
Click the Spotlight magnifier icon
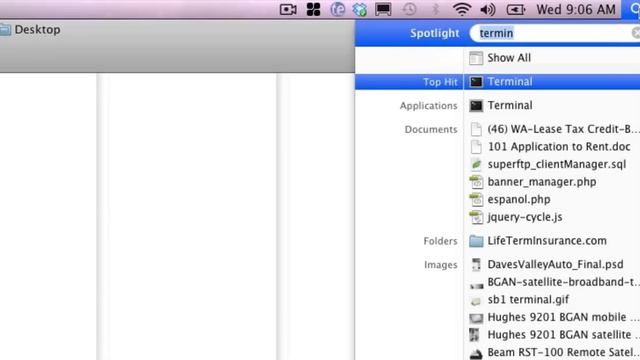634,9
